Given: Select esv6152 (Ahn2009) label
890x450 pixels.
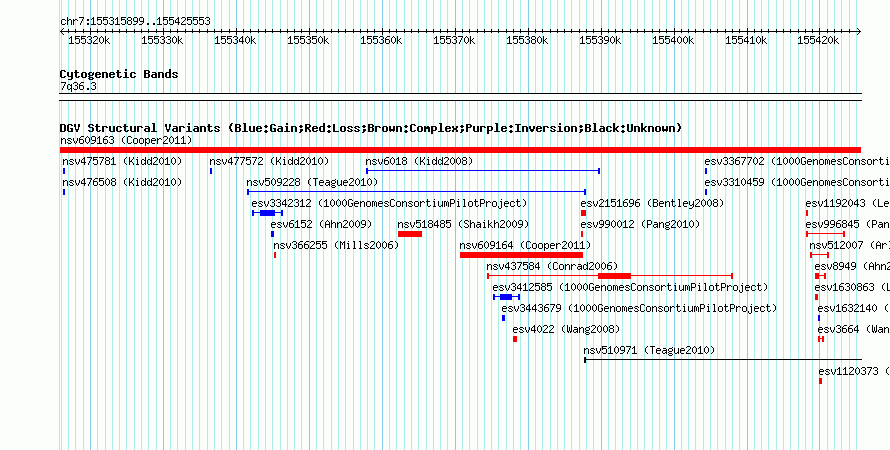Looking at the screenshot, I should [x=321, y=224].
